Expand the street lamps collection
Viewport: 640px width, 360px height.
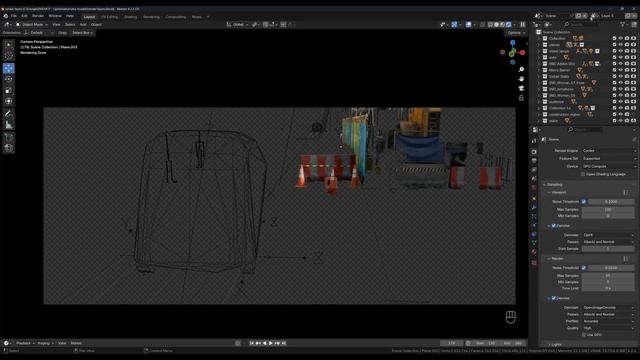[539, 51]
